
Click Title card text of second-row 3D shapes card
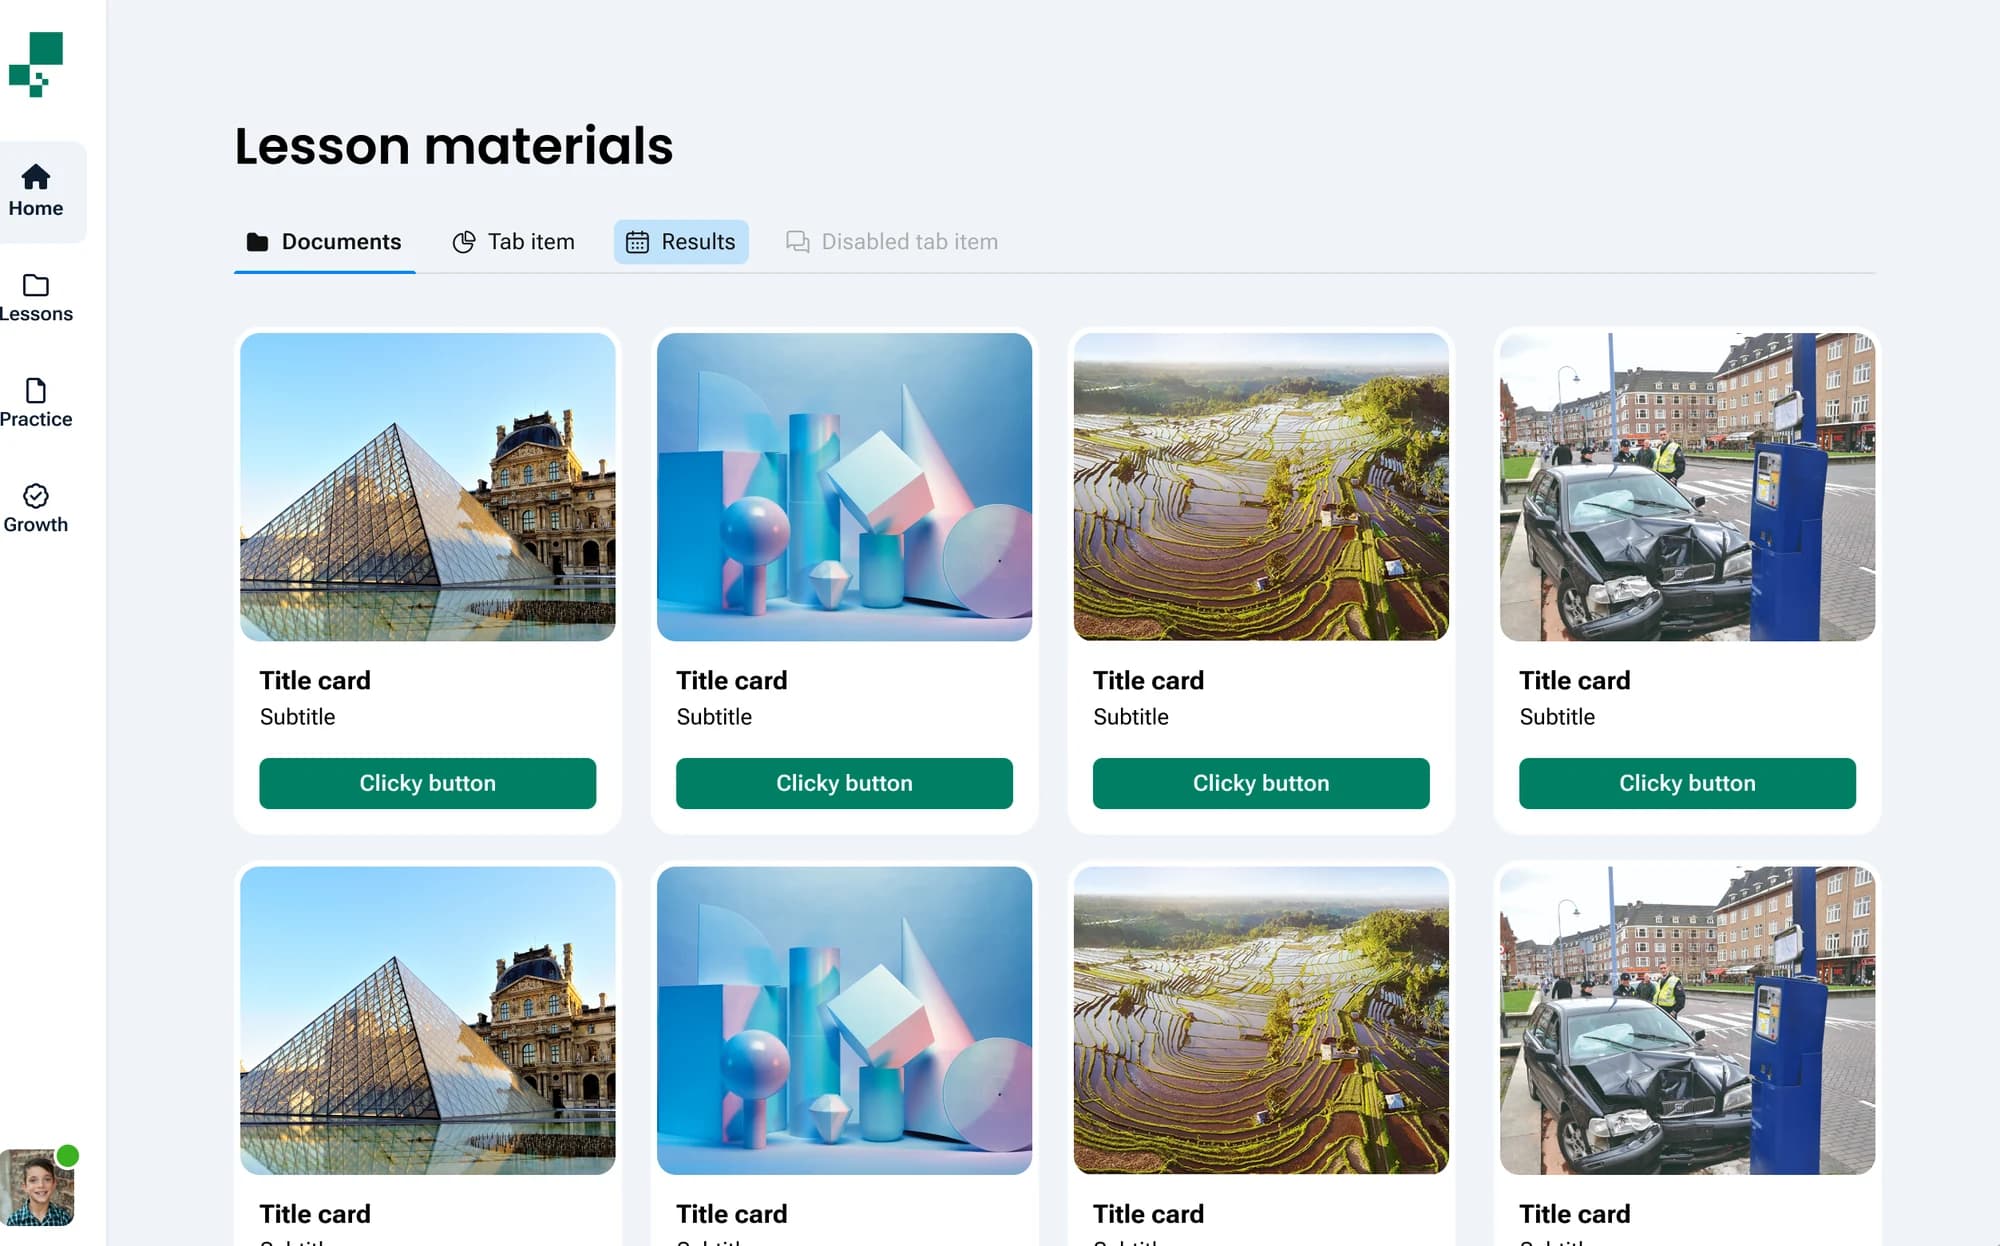pyautogui.click(x=732, y=1214)
